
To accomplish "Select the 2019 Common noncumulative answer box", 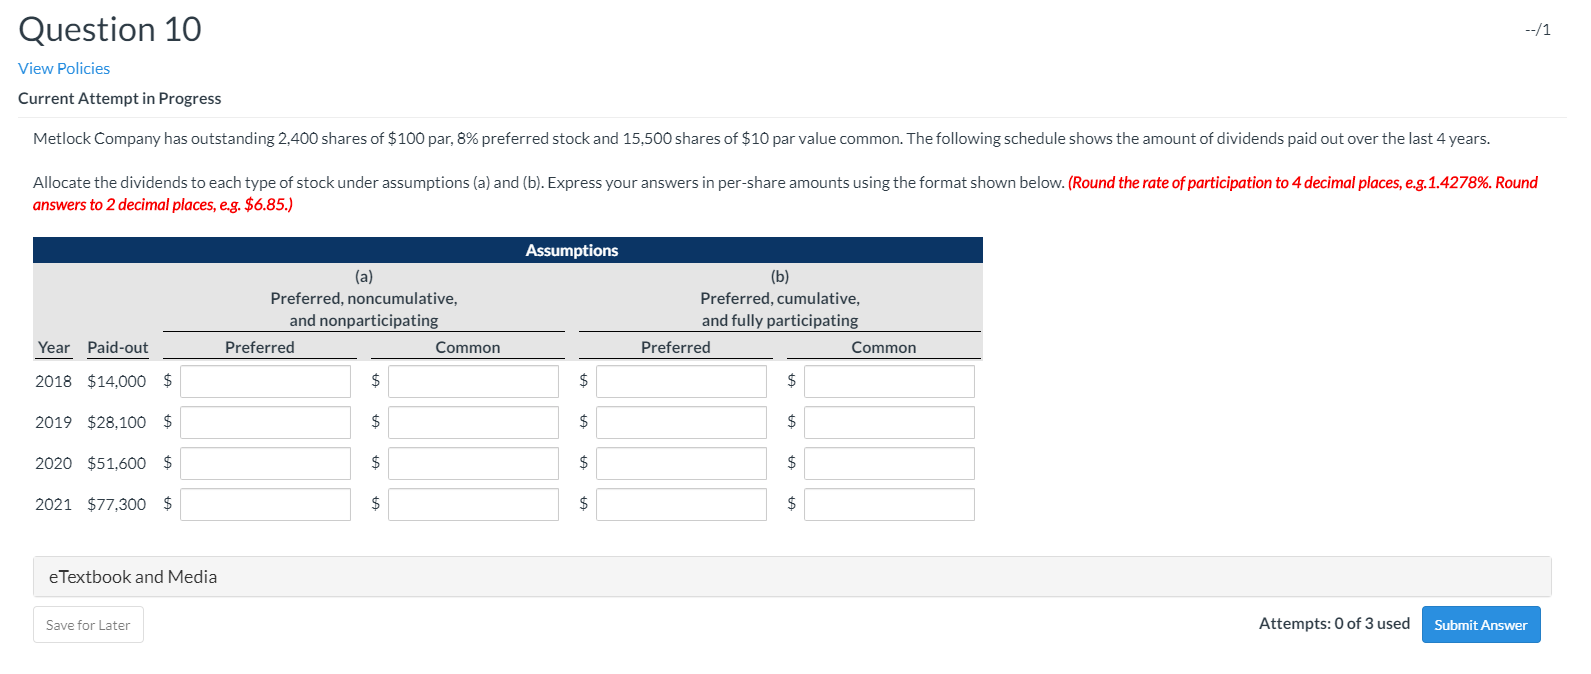I will coord(472,422).
